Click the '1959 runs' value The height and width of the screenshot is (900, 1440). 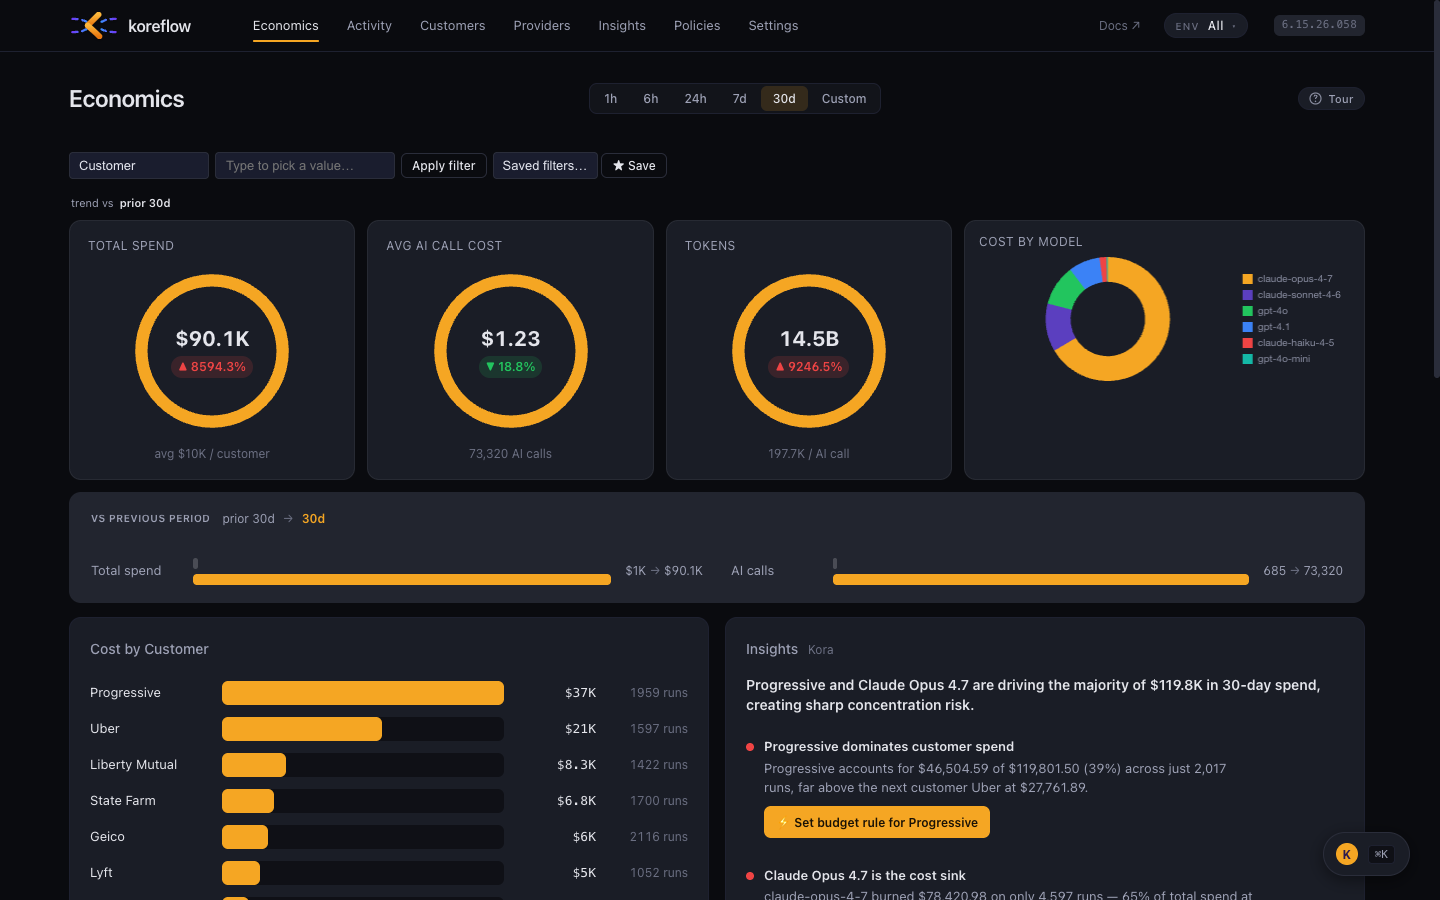point(659,693)
